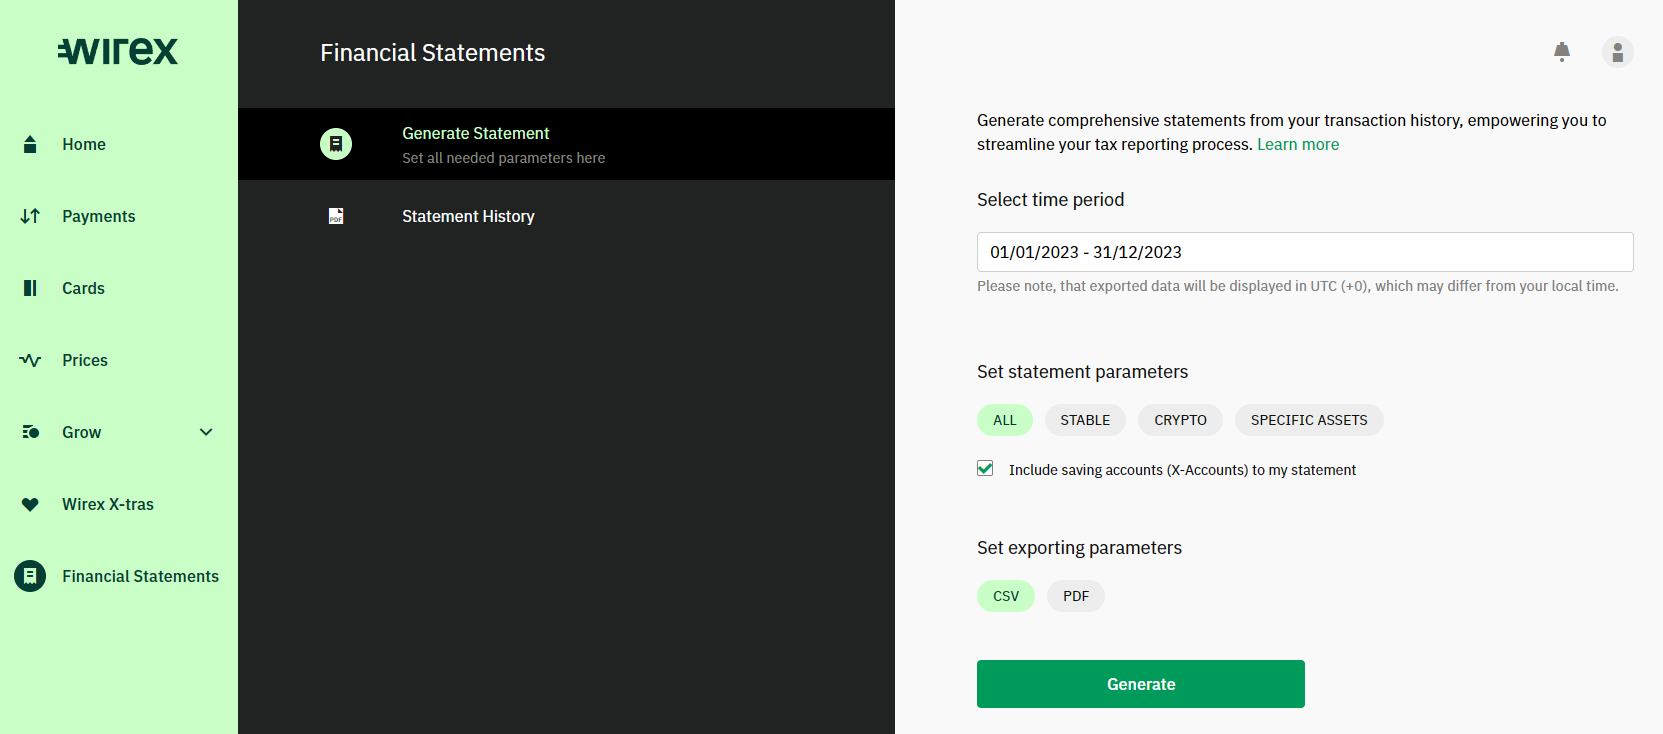This screenshot has height=734, width=1663.
Task: Click the Statement History PDF icon
Action: [336, 216]
